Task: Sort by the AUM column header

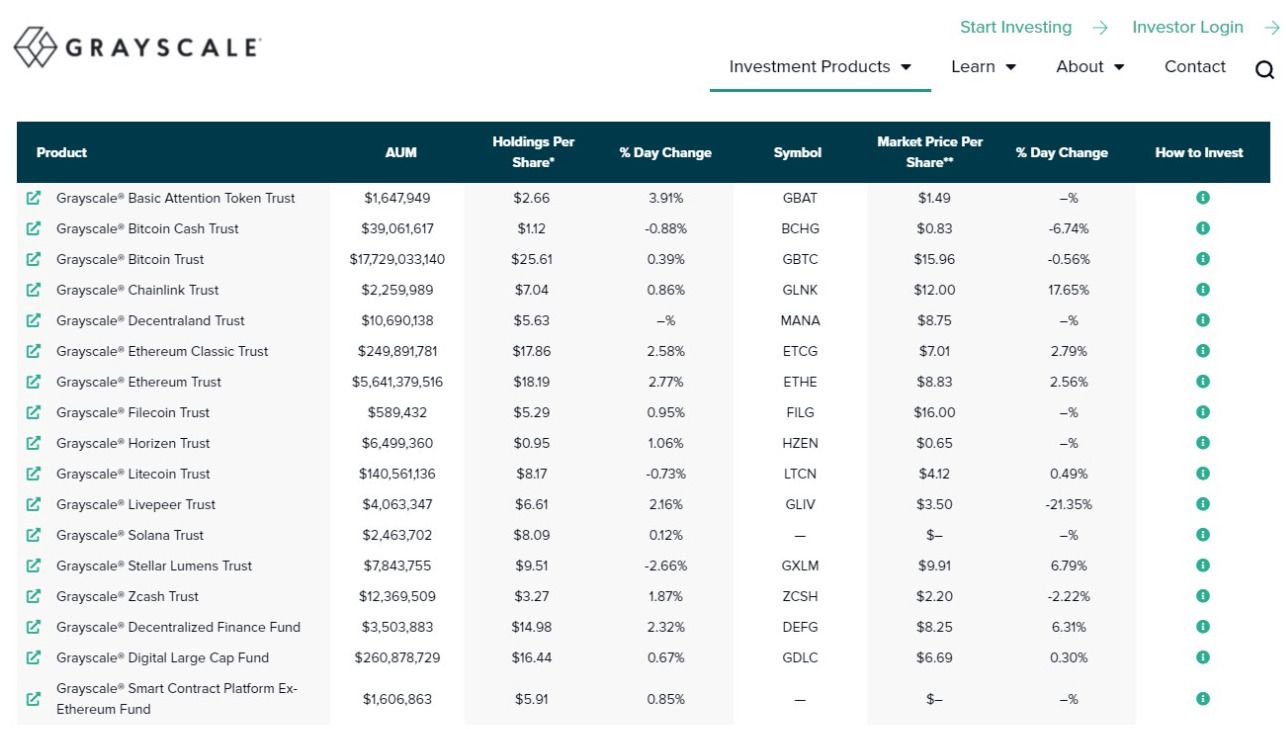Action: [401, 153]
